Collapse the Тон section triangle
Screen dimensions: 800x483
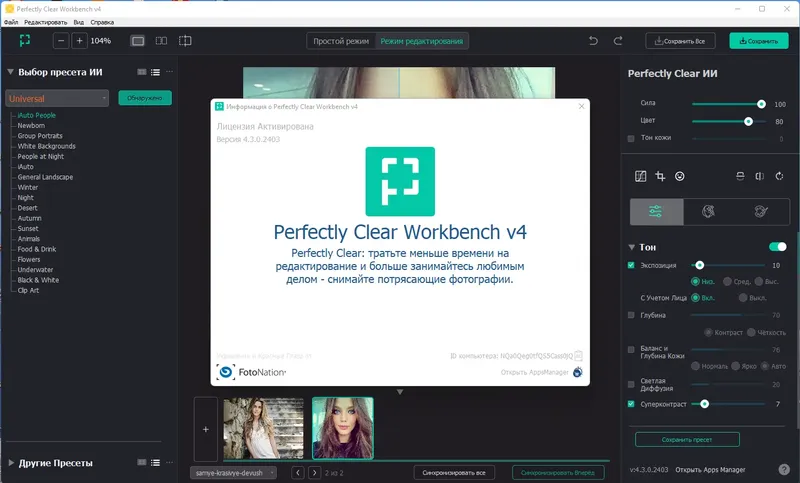point(632,247)
